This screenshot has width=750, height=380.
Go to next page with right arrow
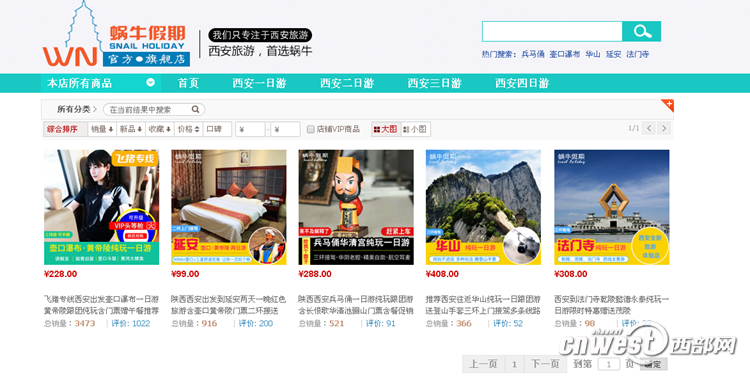click(663, 128)
